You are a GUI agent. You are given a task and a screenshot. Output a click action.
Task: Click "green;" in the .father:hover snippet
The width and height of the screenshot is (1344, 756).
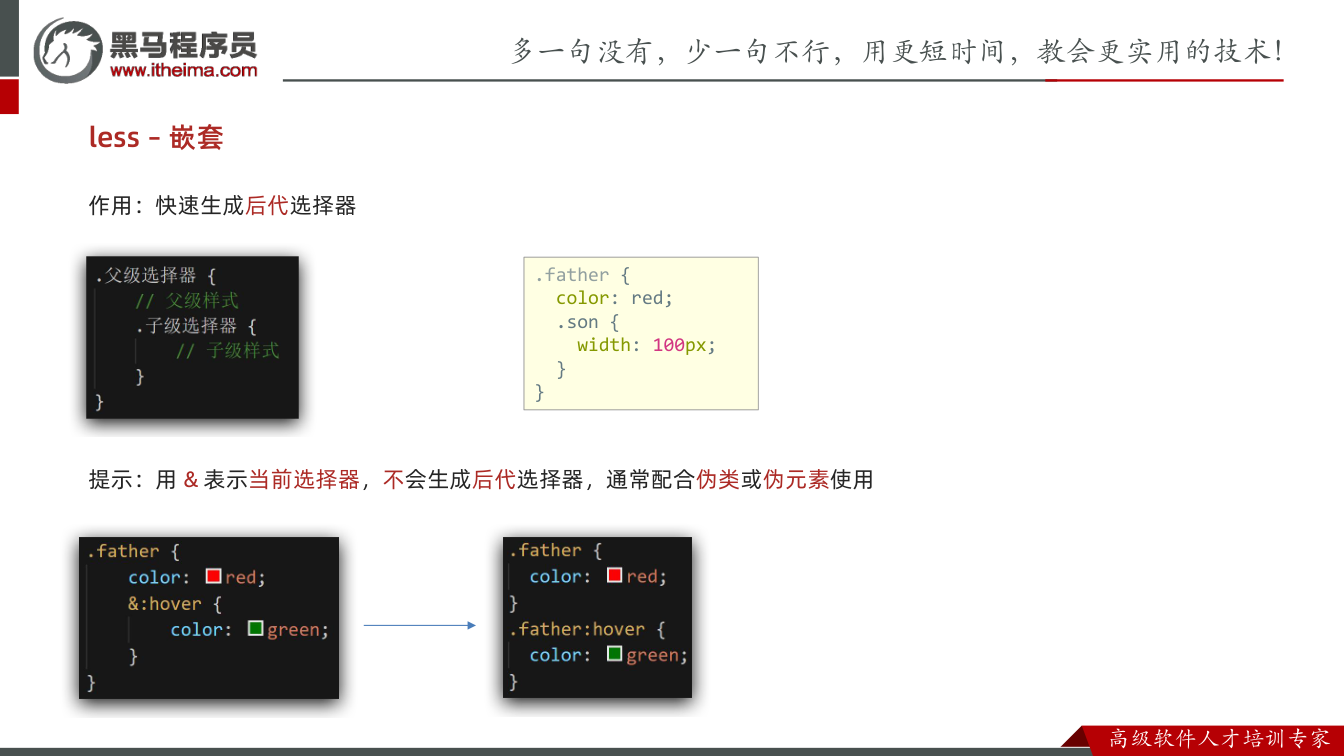657,655
